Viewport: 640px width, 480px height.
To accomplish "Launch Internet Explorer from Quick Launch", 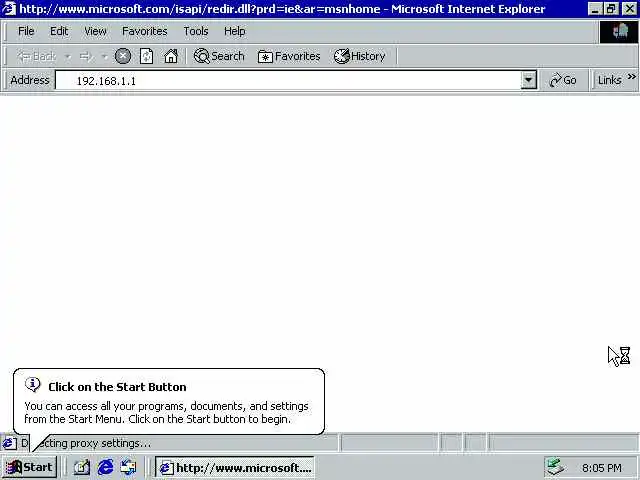I will (x=105, y=467).
